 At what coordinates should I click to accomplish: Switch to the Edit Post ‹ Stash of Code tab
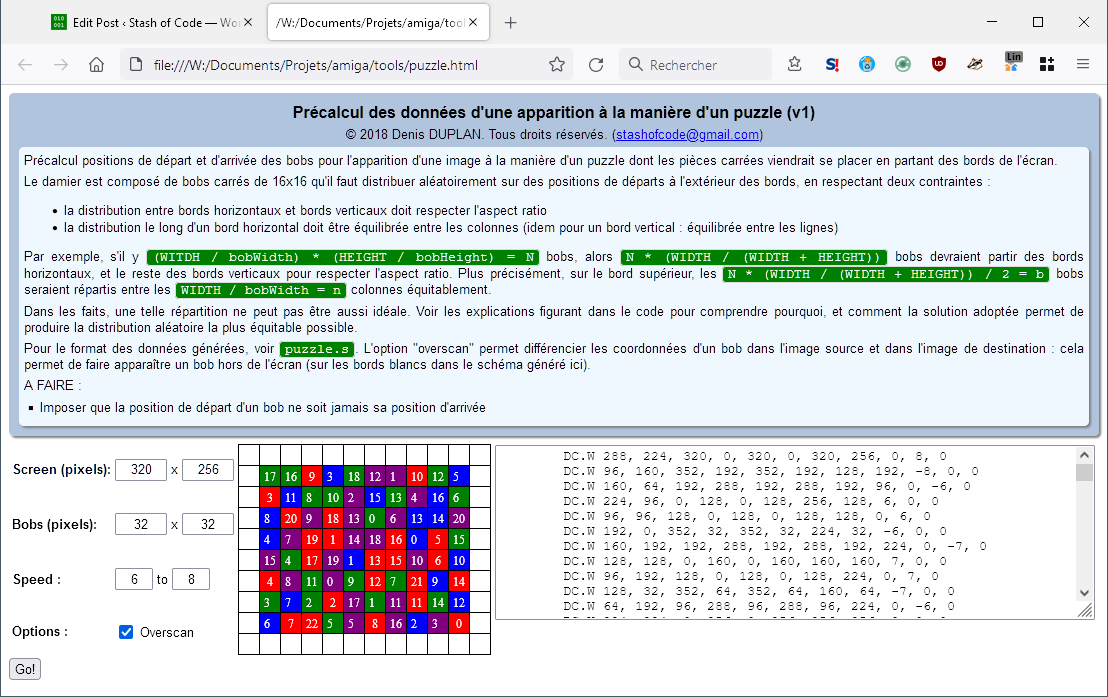(x=152, y=23)
